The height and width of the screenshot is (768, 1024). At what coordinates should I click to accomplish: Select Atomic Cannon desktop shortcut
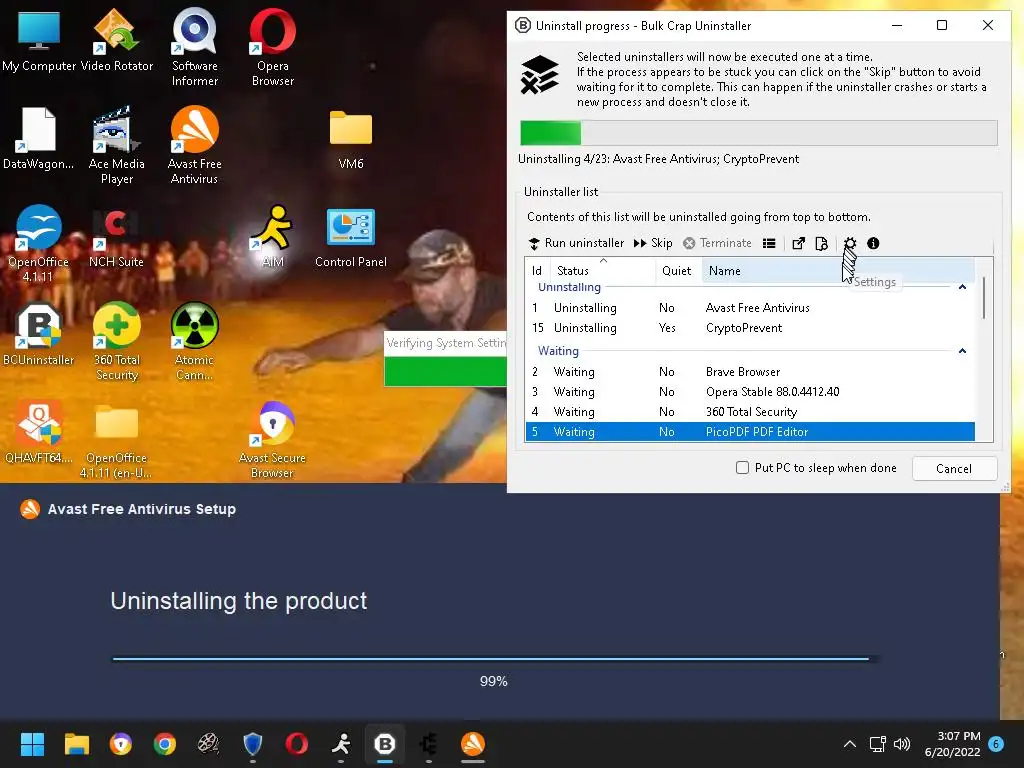coord(195,341)
